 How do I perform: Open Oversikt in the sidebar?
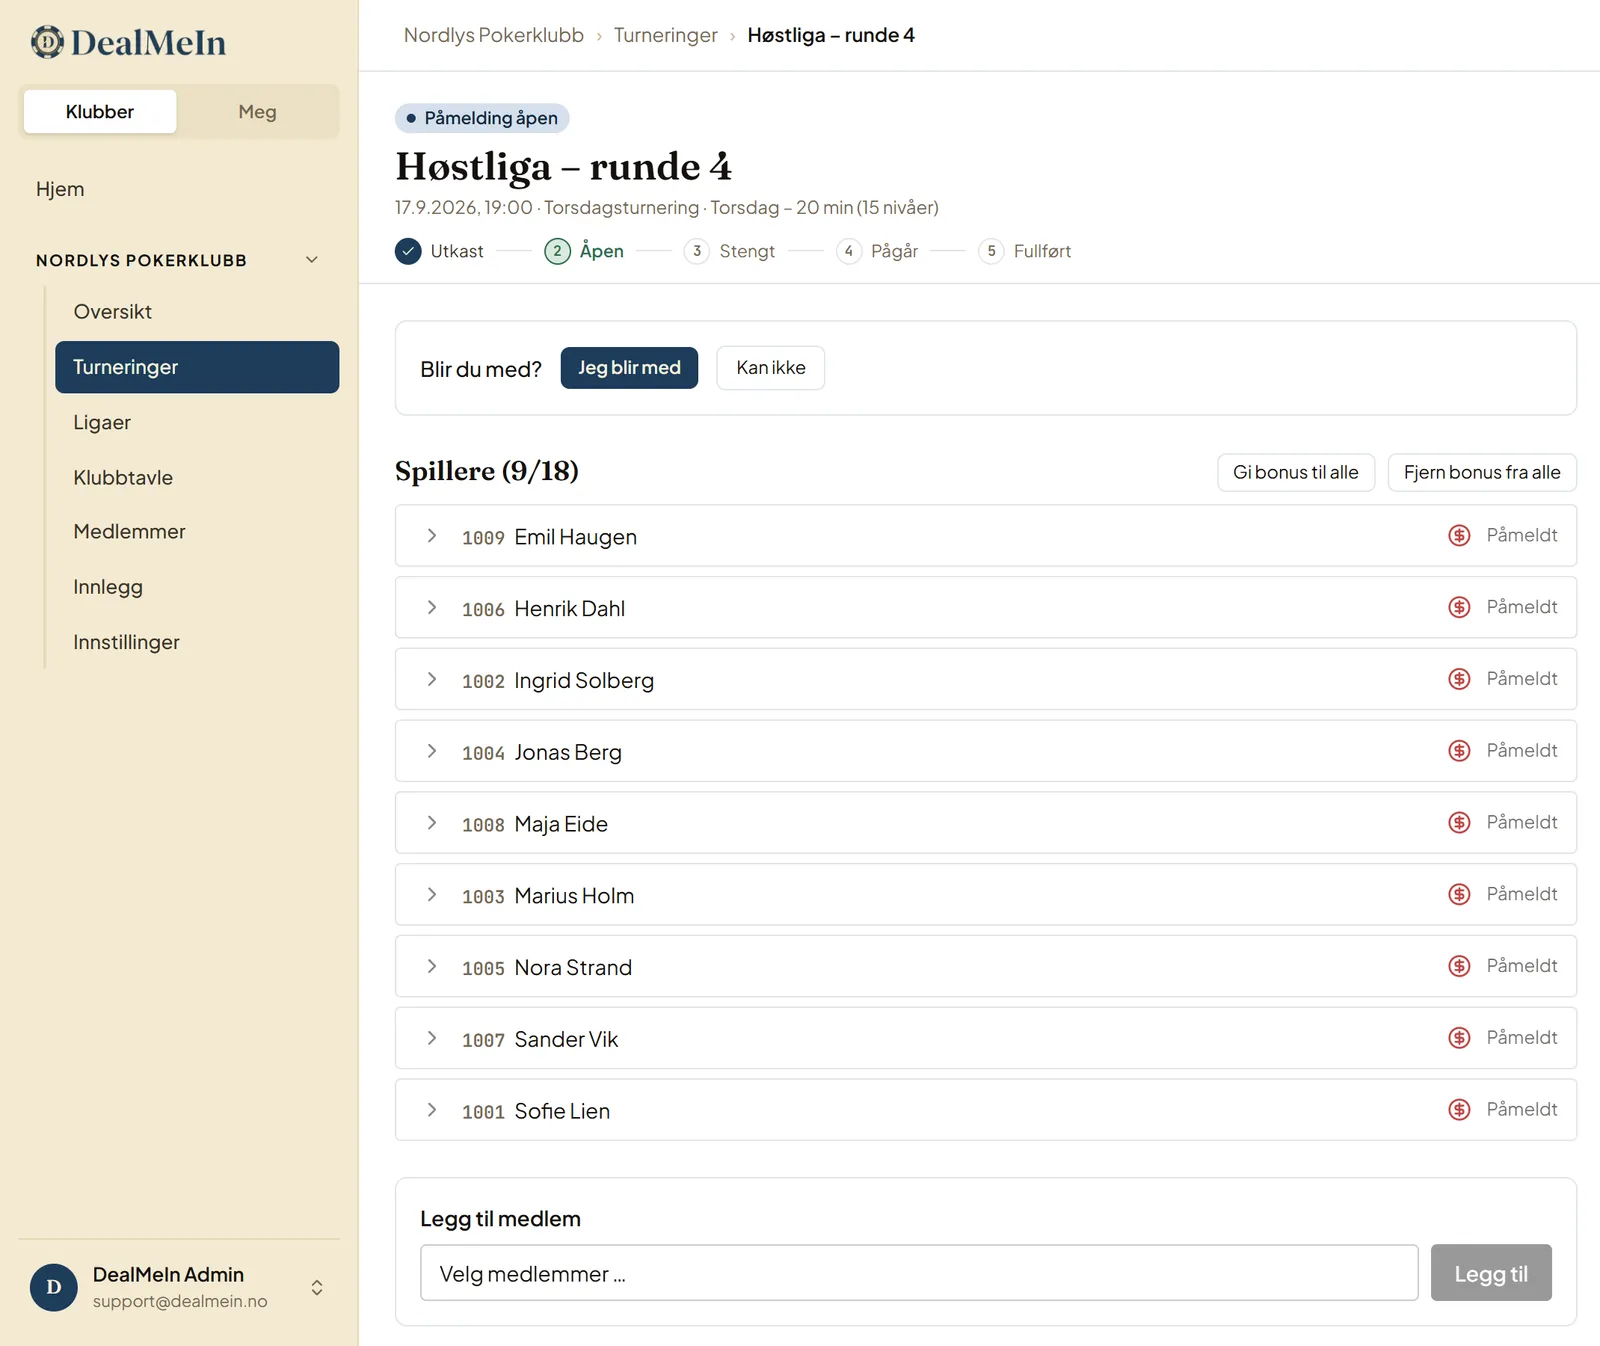pos(197,312)
